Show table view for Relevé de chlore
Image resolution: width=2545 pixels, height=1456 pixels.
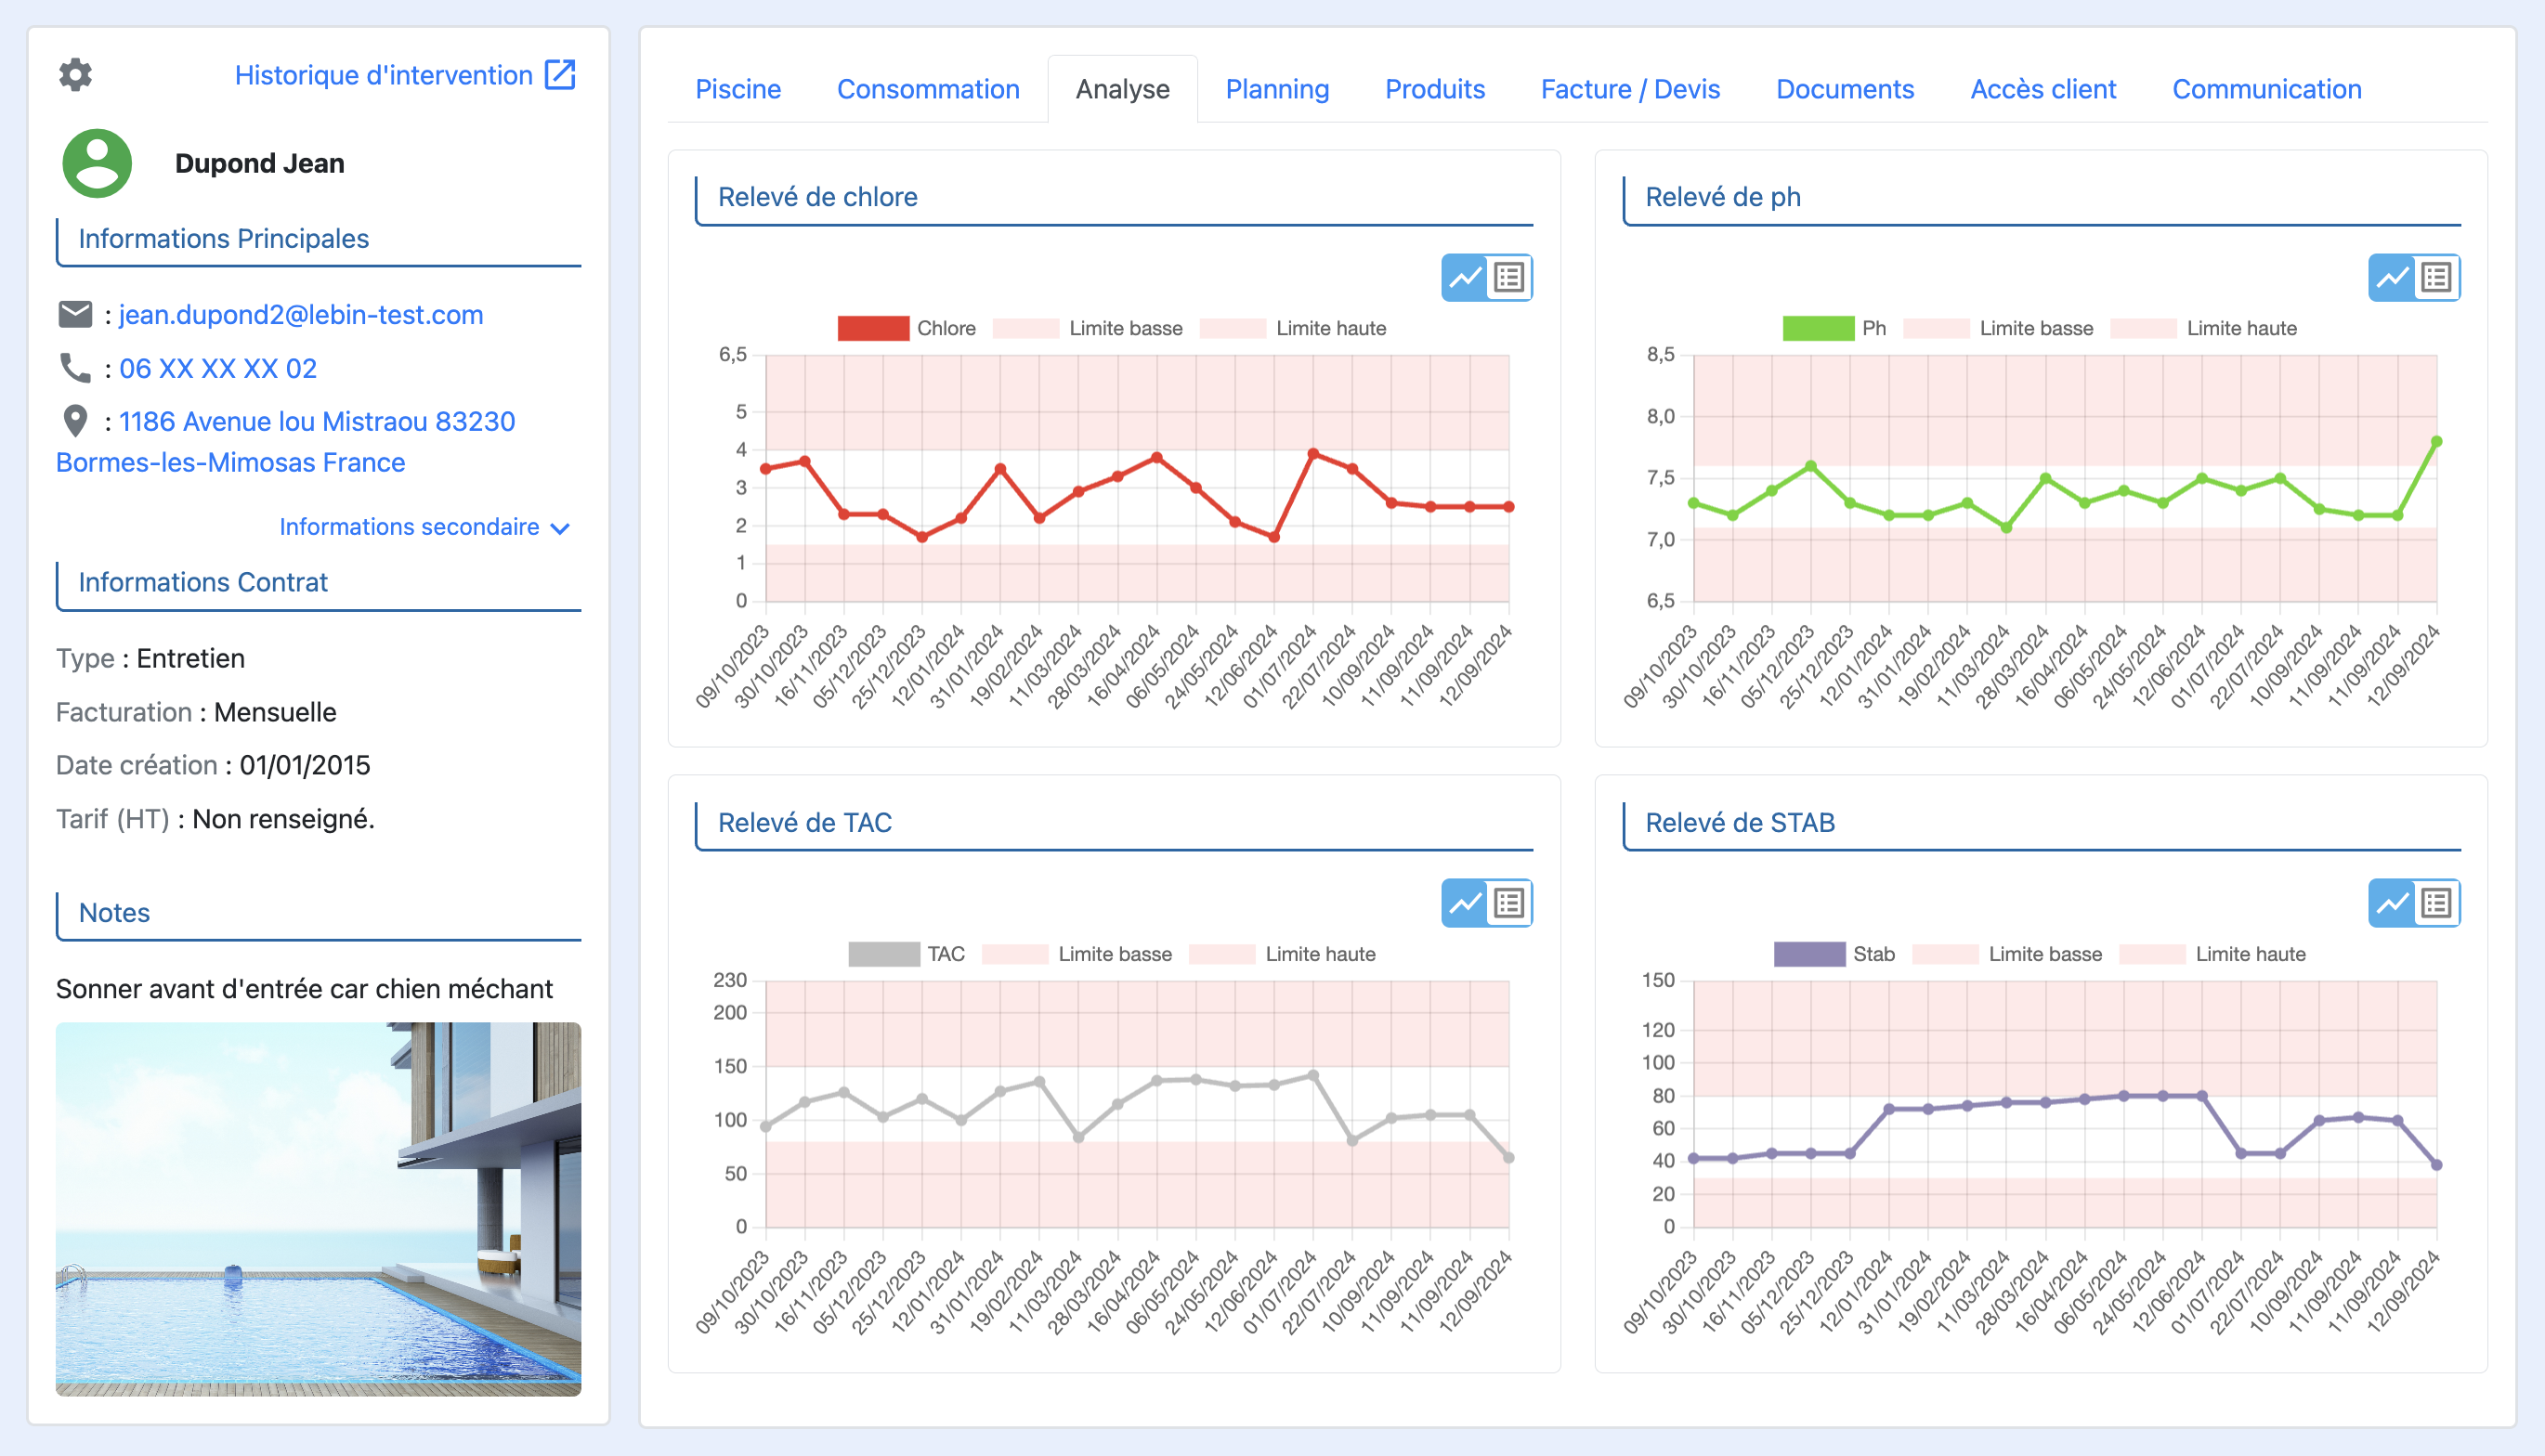1509,278
